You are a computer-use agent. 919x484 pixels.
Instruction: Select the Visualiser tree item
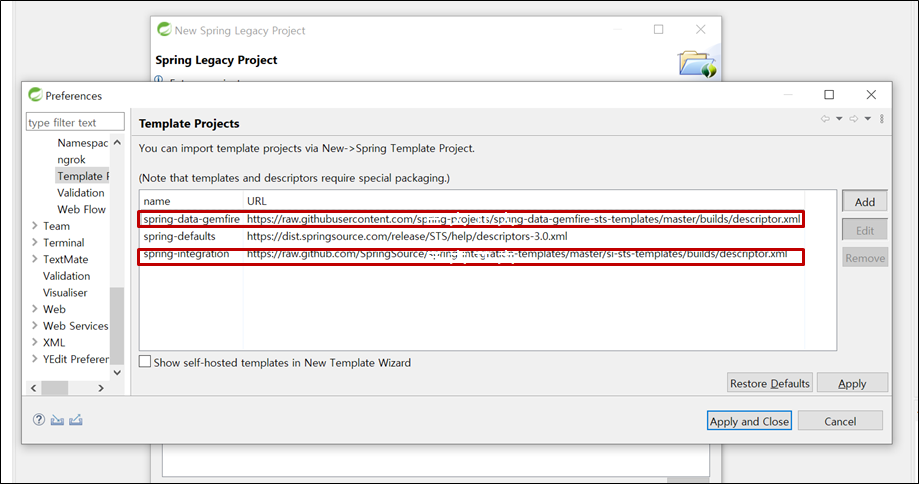tap(65, 292)
